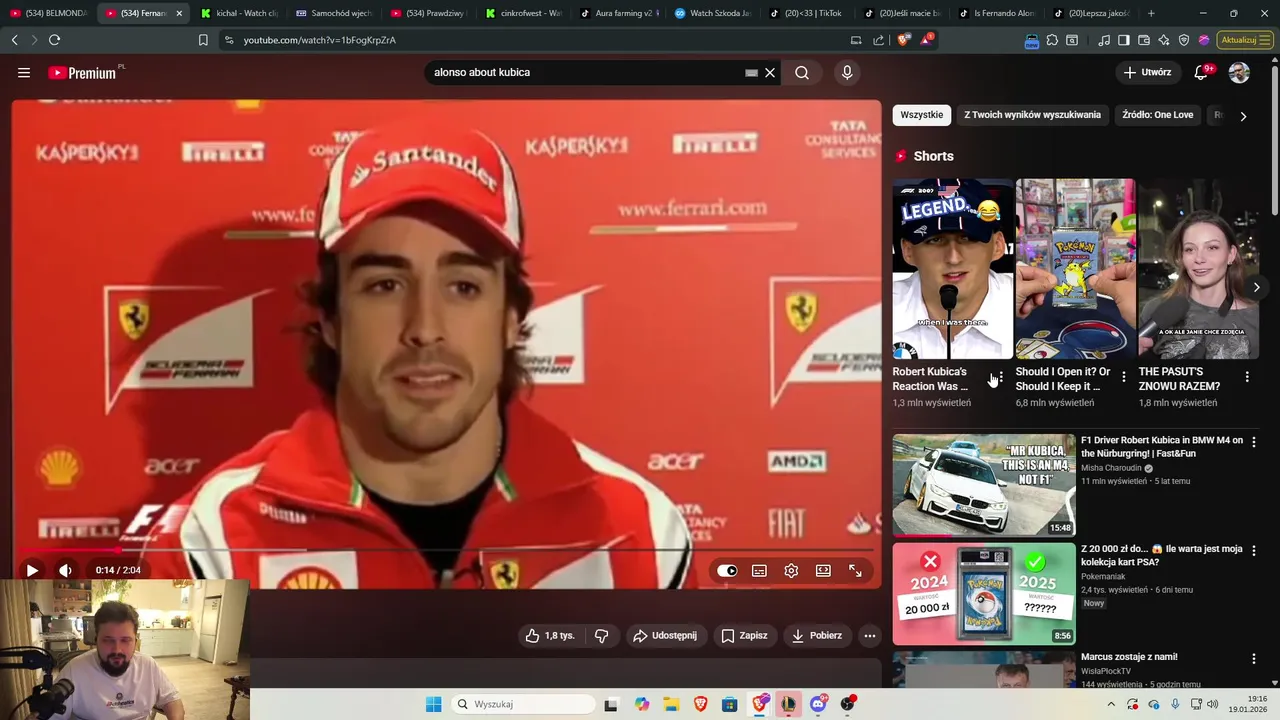Viewport: 1280px width, 720px height.
Task: Open options for the Nürburgring BMW M4 video
Action: tap(1254, 441)
